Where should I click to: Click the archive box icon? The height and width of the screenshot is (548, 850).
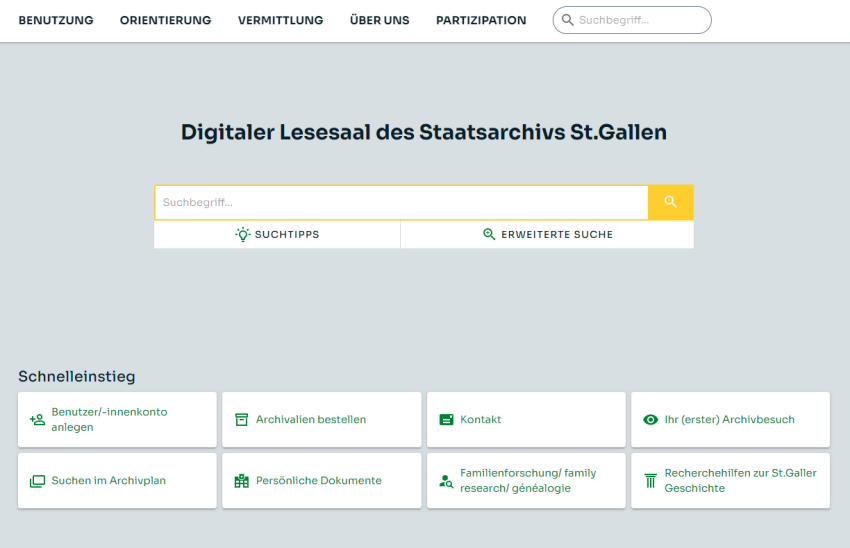pyautogui.click(x=242, y=420)
